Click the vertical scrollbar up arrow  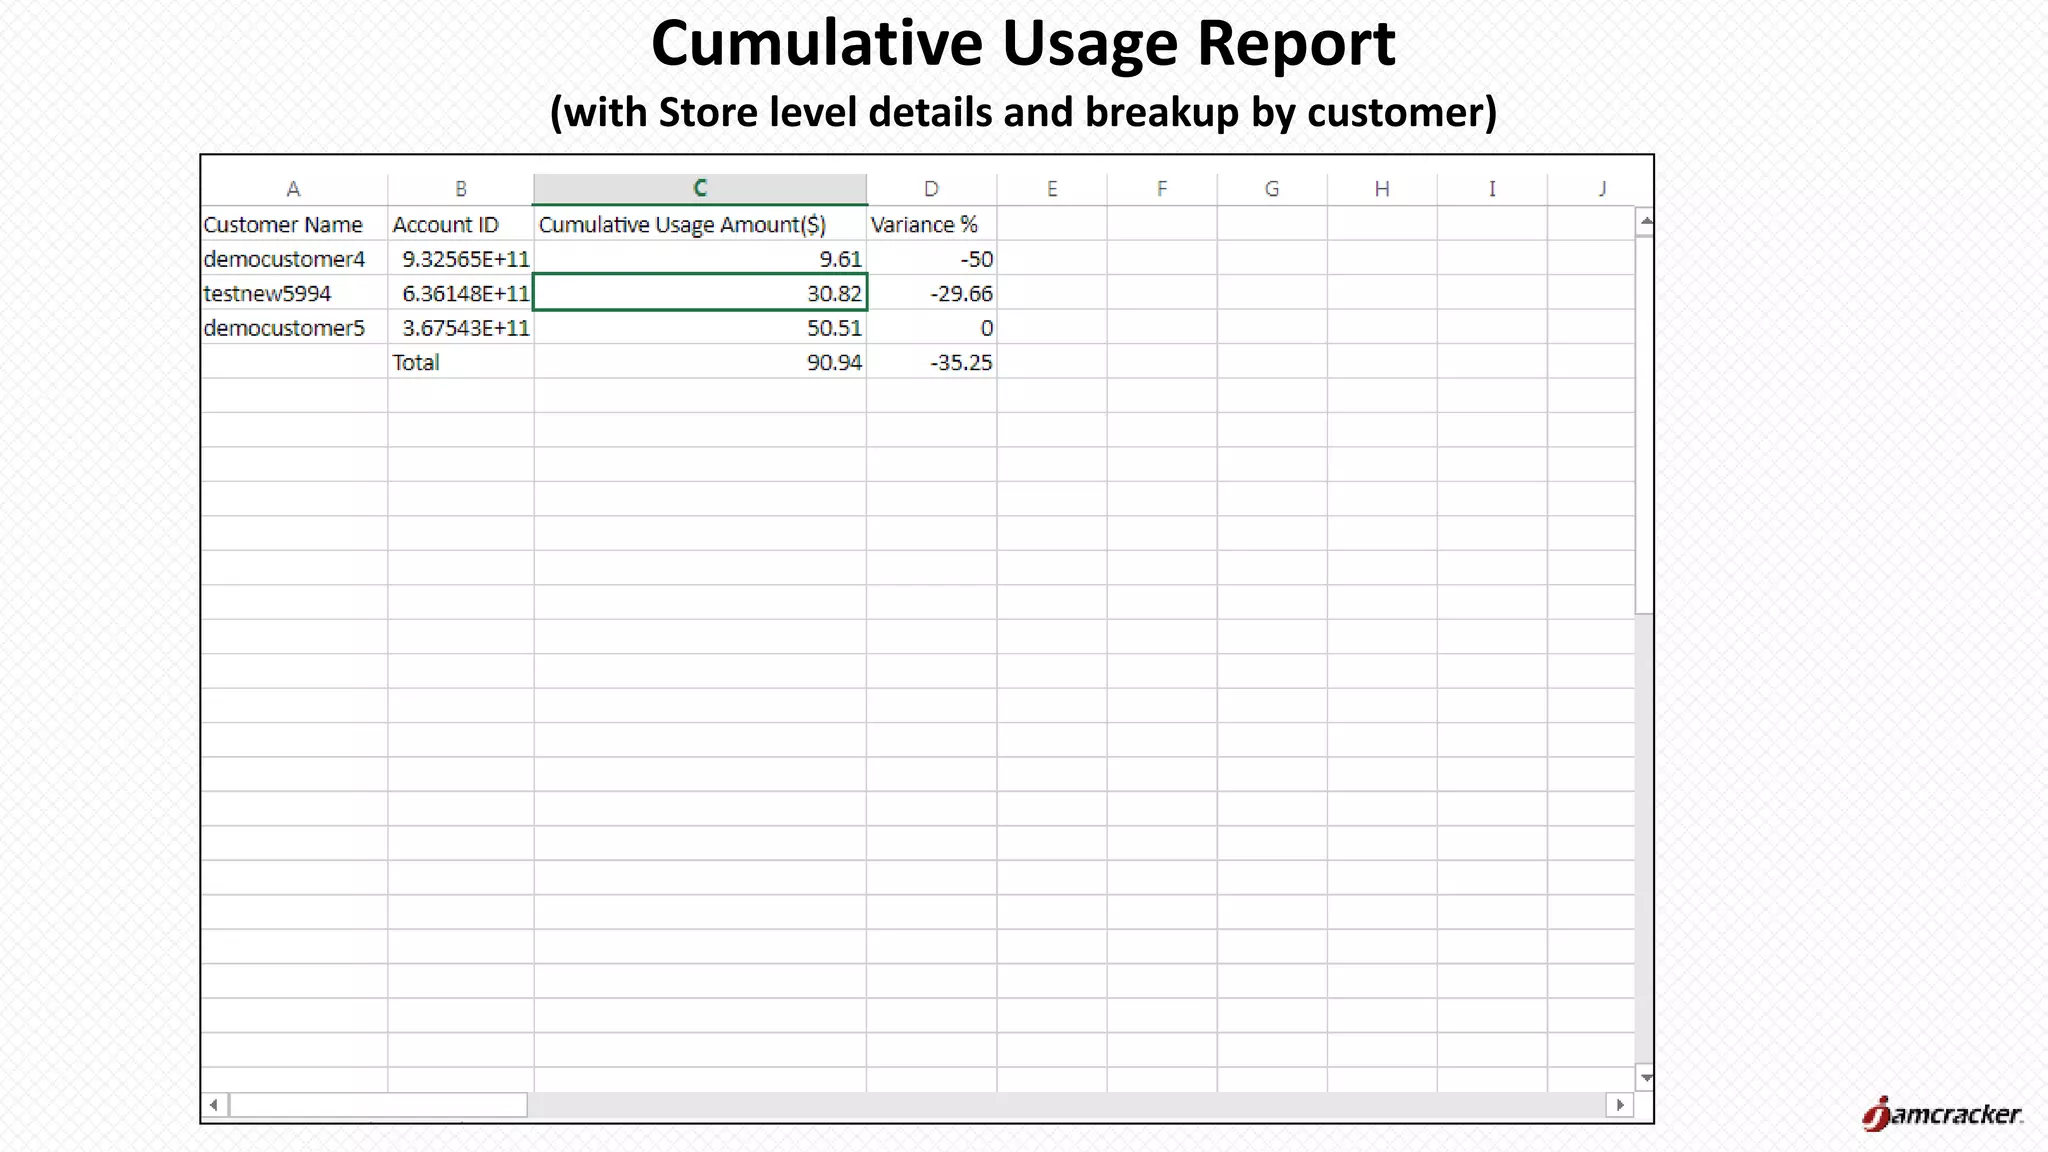[x=1645, y=220]
